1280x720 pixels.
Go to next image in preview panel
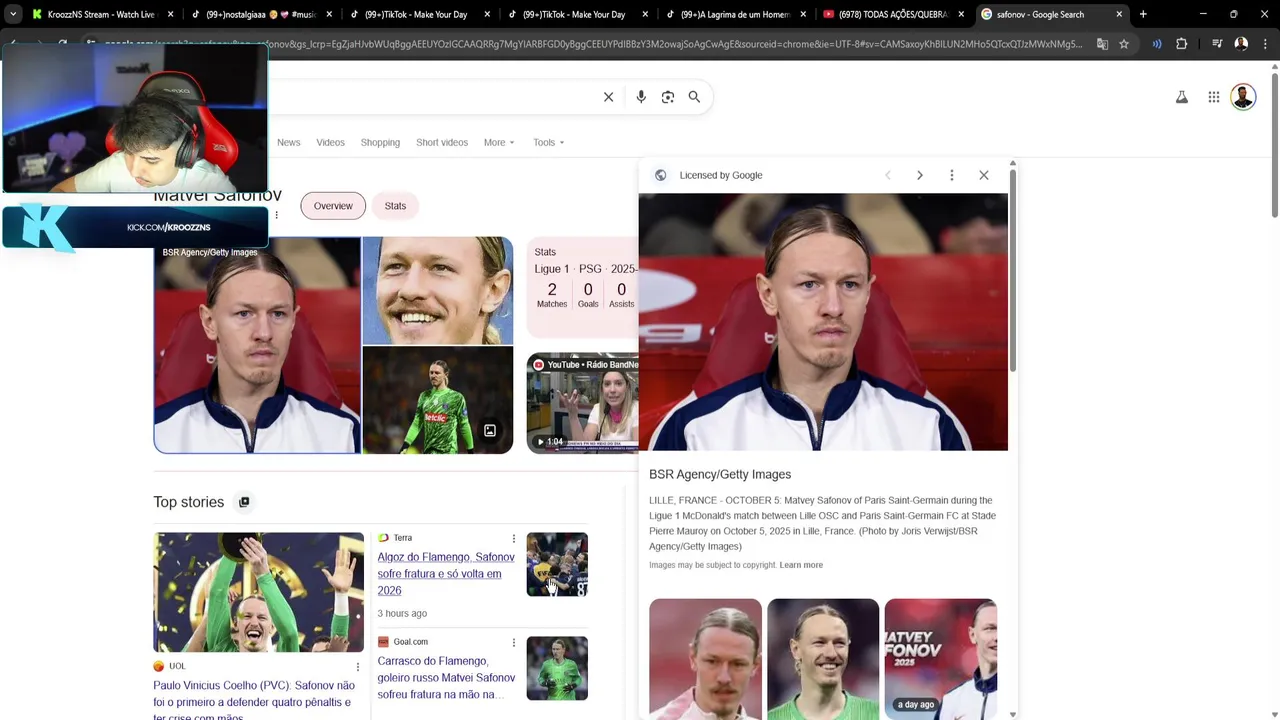pyautogui.click(x=920, y=175)
